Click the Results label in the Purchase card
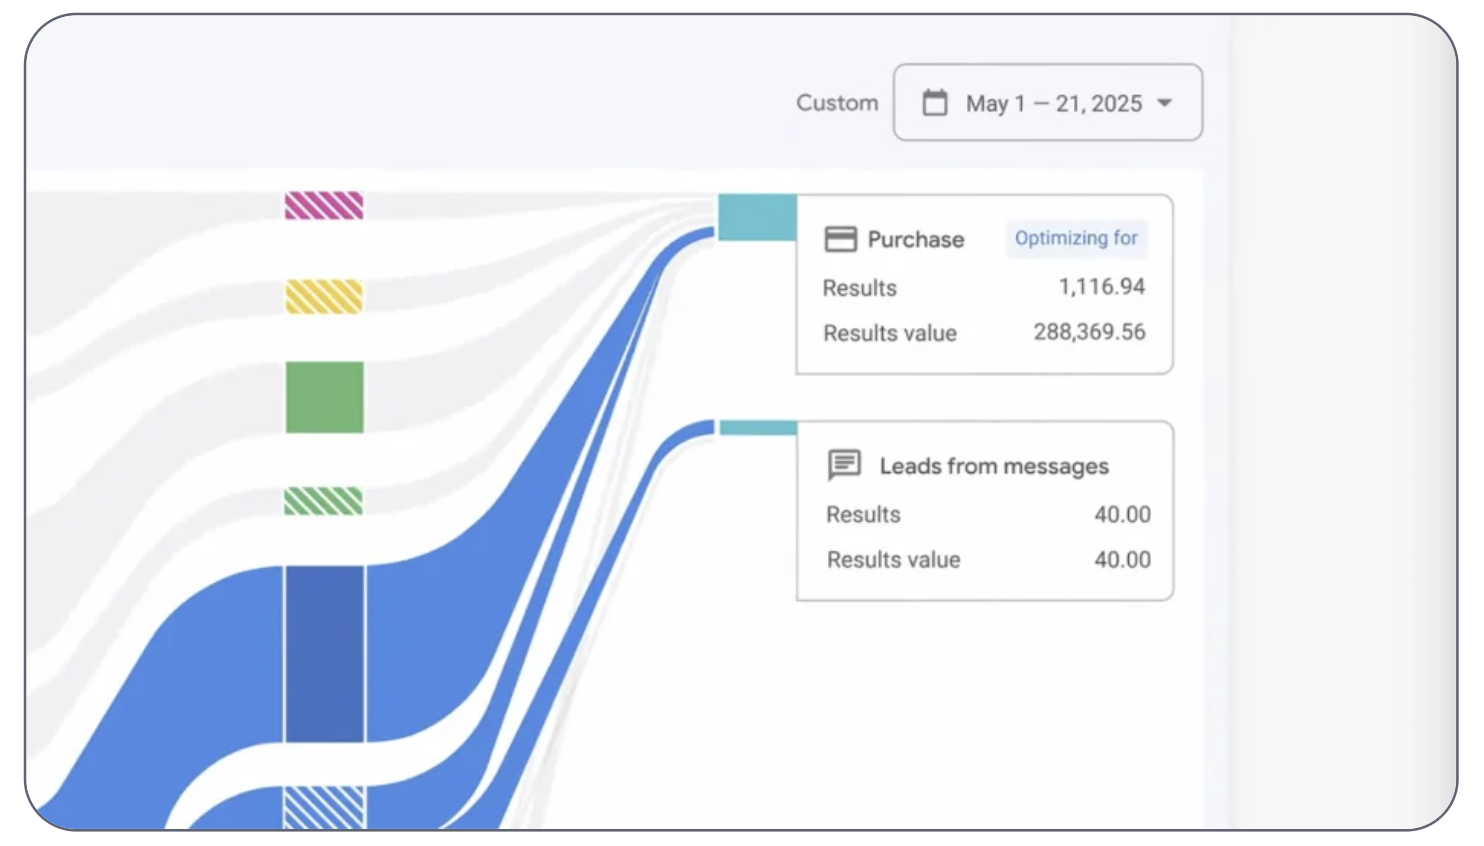The image size is (1484, 846). (860, 288)
